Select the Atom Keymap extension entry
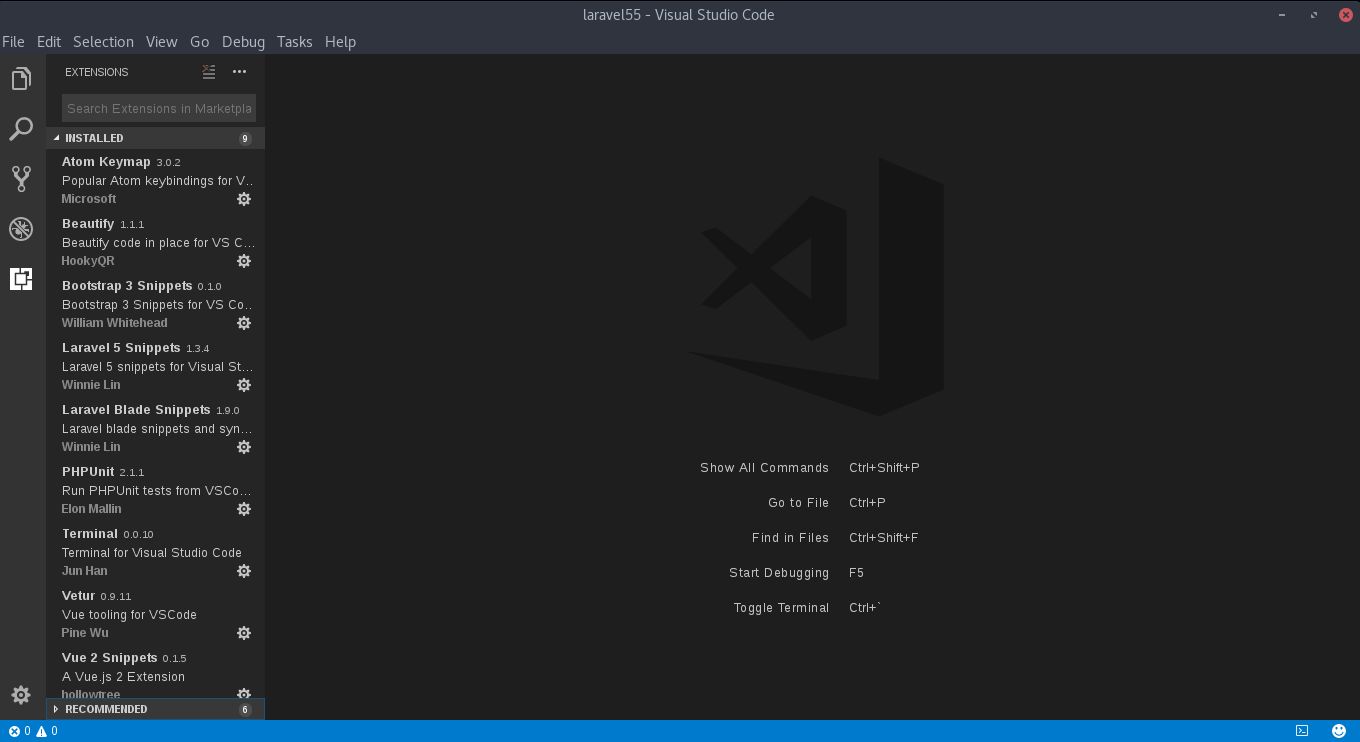The image size is (1360, 742). coord(155,180)
